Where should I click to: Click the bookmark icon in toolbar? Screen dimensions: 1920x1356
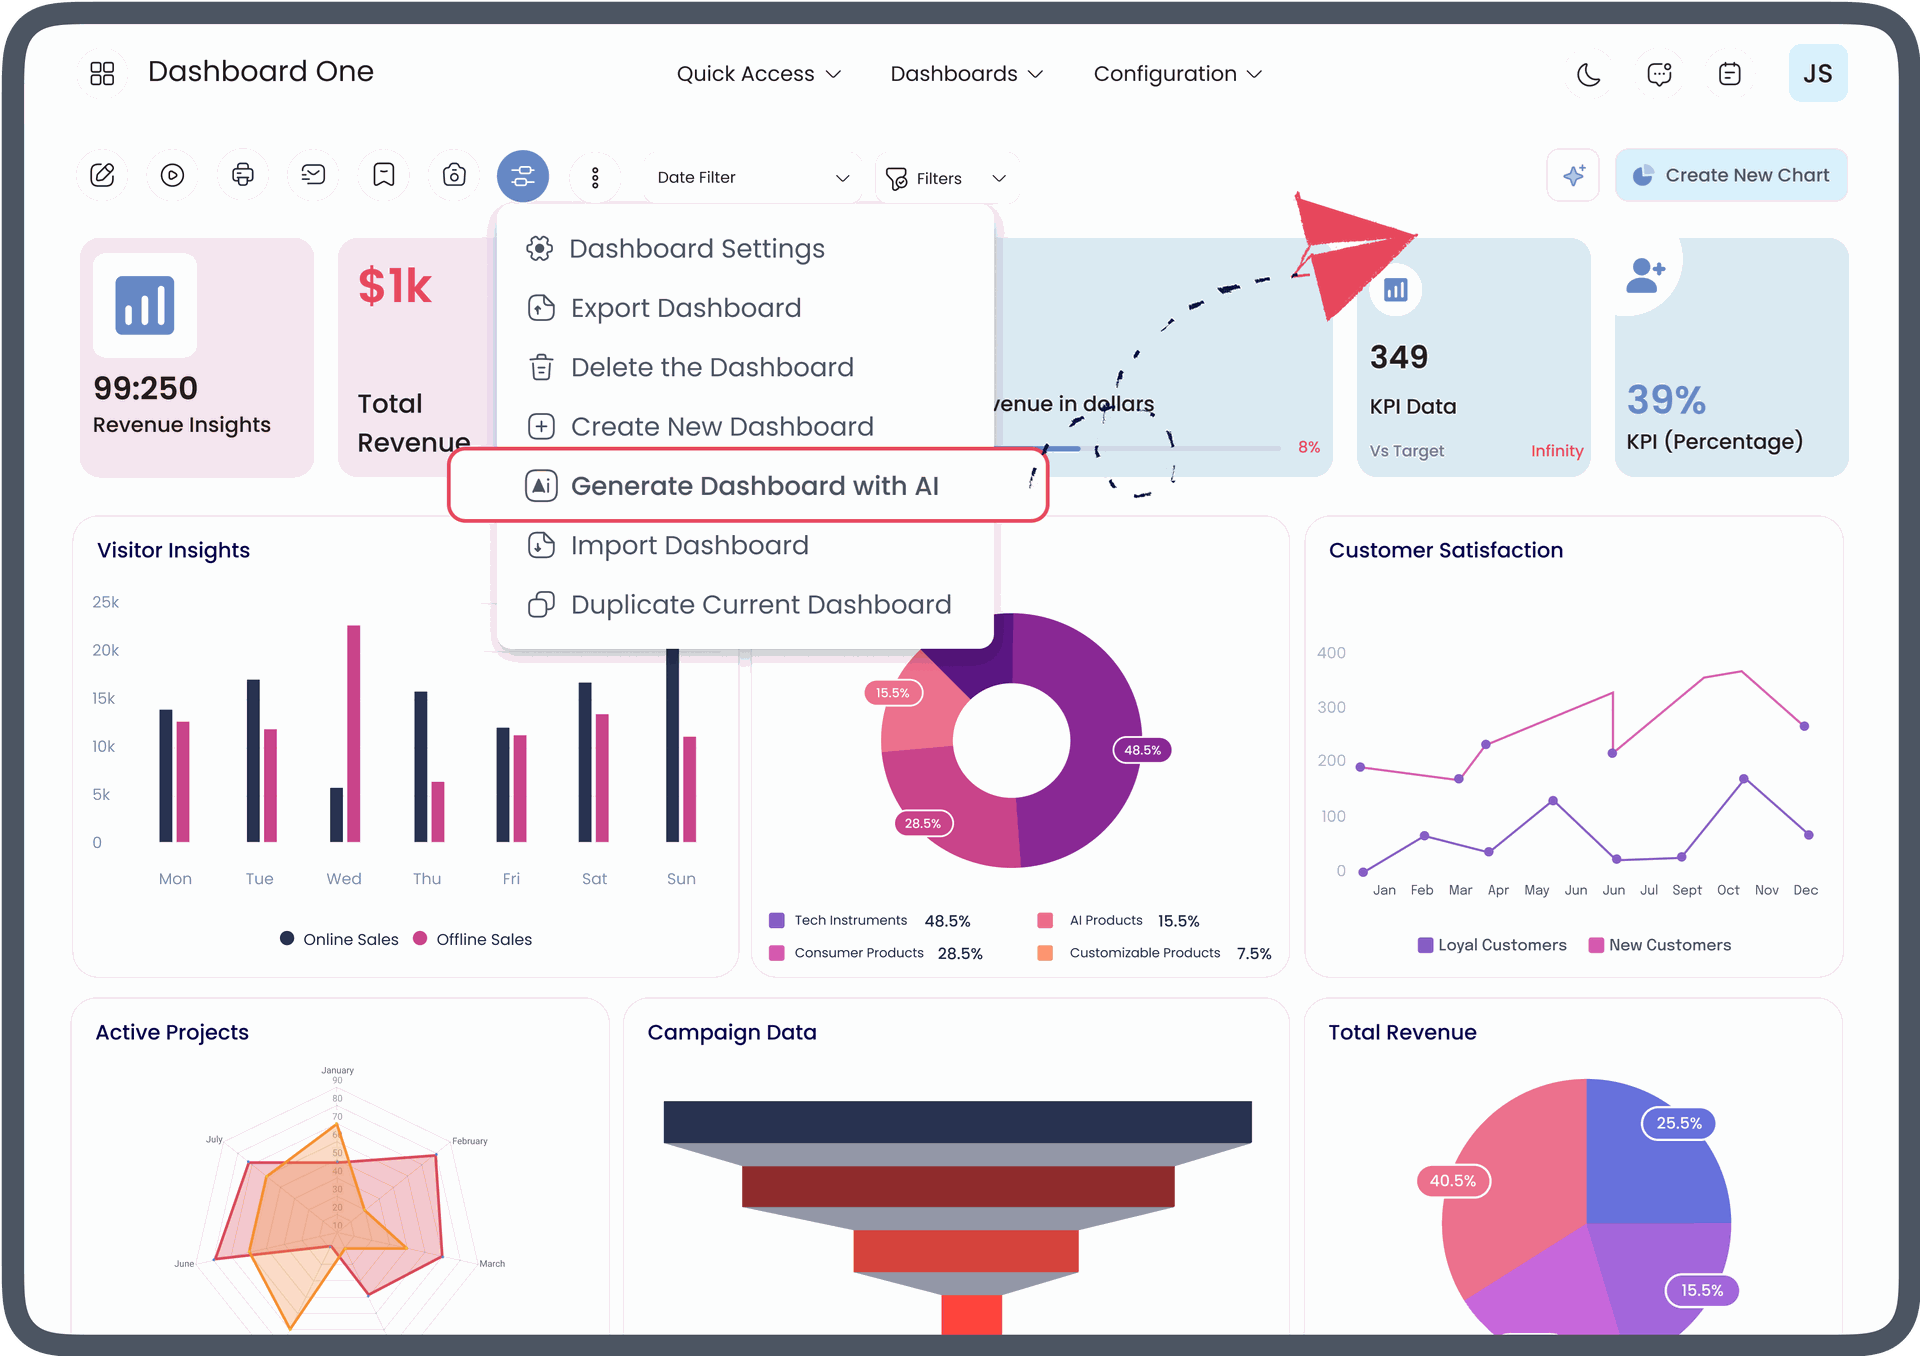384,176
